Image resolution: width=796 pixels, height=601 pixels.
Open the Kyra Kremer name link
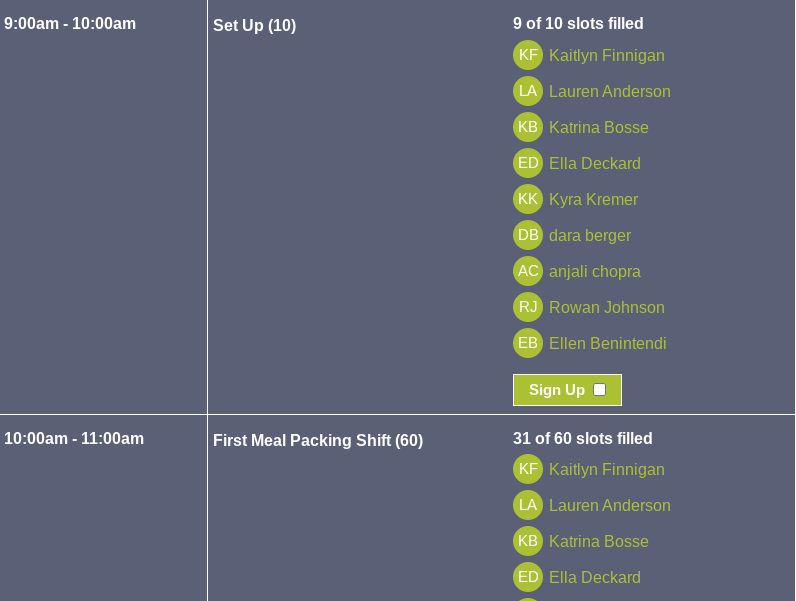click(593, 200)
